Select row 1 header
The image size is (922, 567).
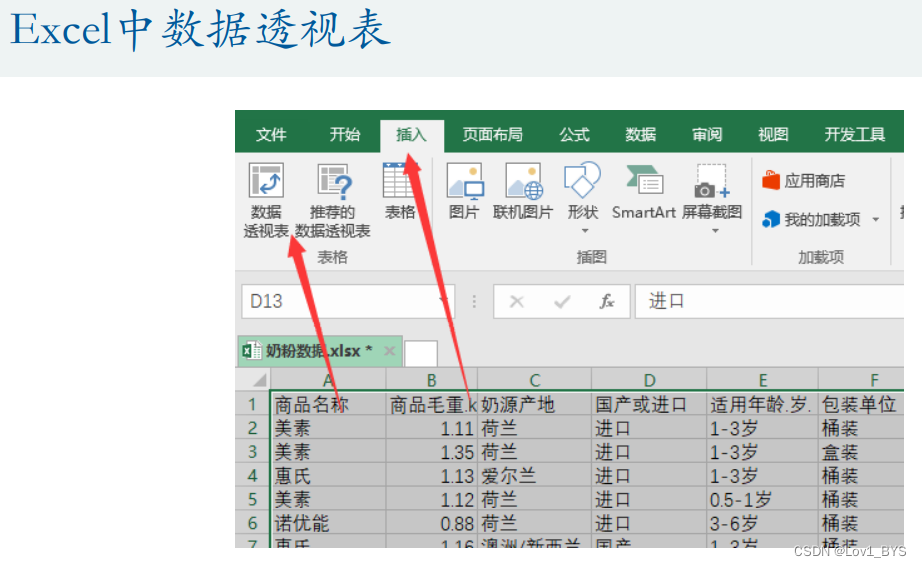[253, 404]
